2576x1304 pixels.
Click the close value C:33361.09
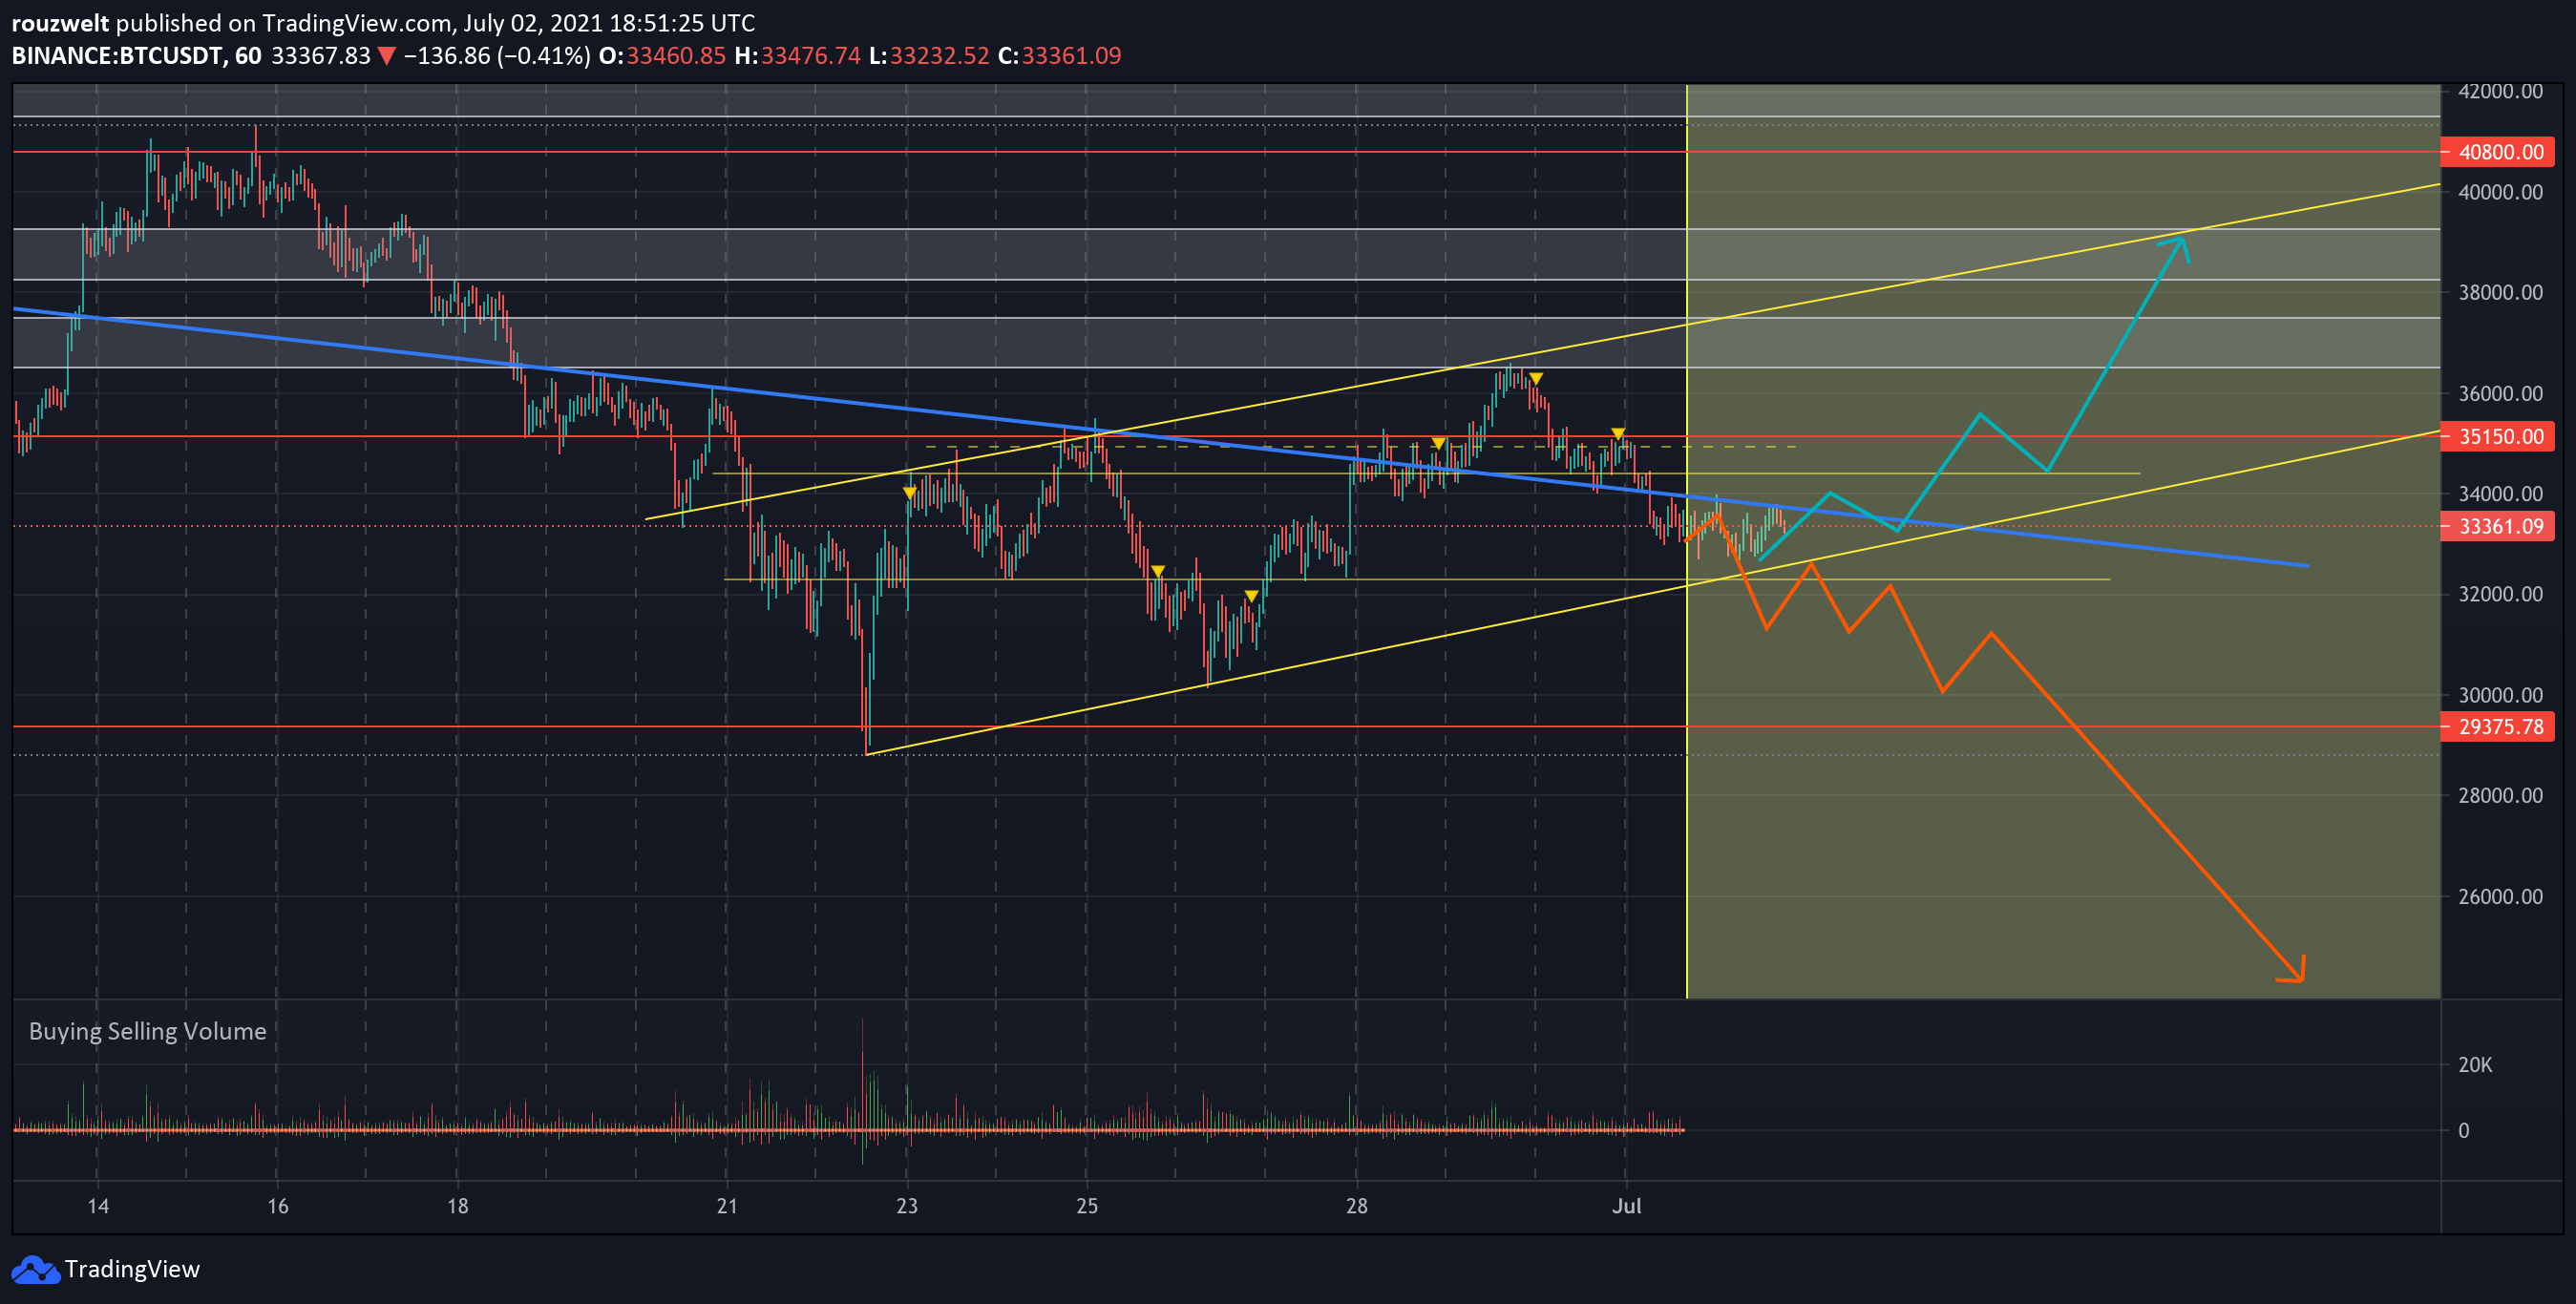click(x=1060, y=56)
